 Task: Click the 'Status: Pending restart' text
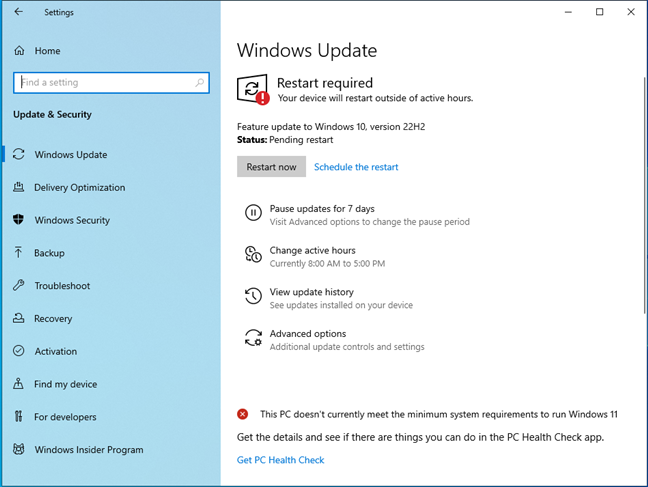285,140
